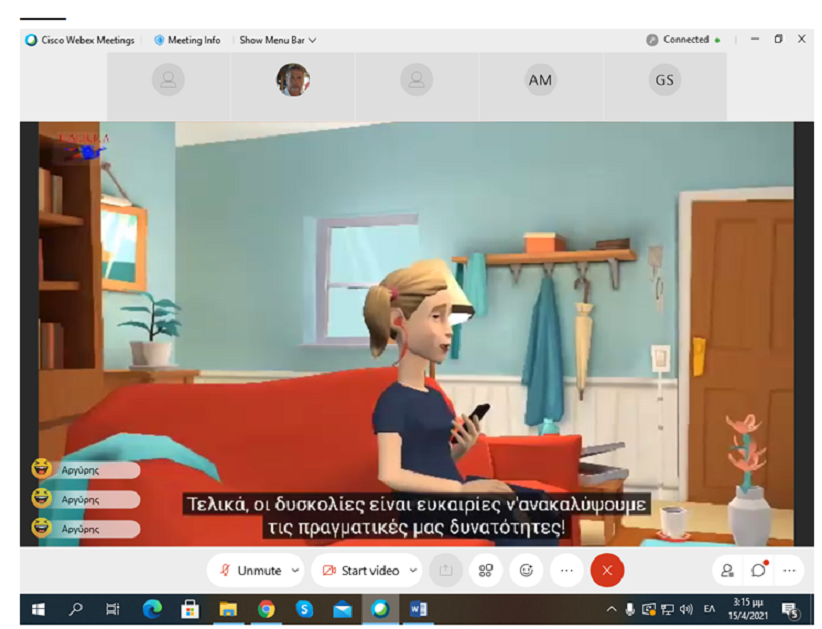The height and width of the screenshot is (629, 822).
Task: Open Skype from the taskbar
Action: click(x=304, y=609)
